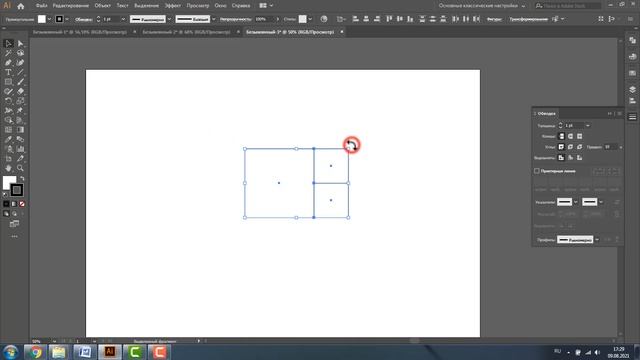The image size is (640, 360).
Task: Align stroke to outside option
Action: click(580, 158)
